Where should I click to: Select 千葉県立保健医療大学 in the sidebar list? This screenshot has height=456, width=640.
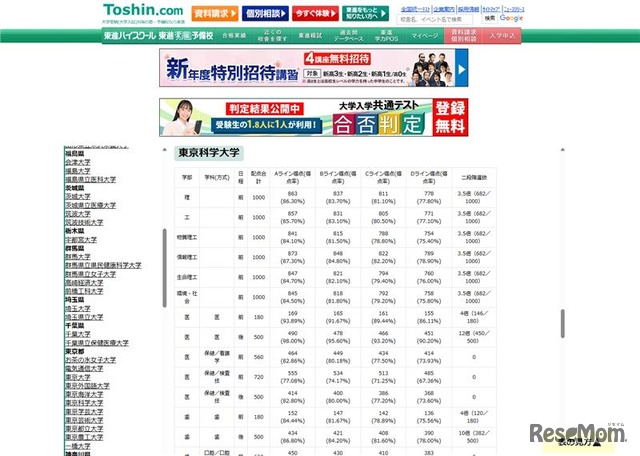[97, 343]
